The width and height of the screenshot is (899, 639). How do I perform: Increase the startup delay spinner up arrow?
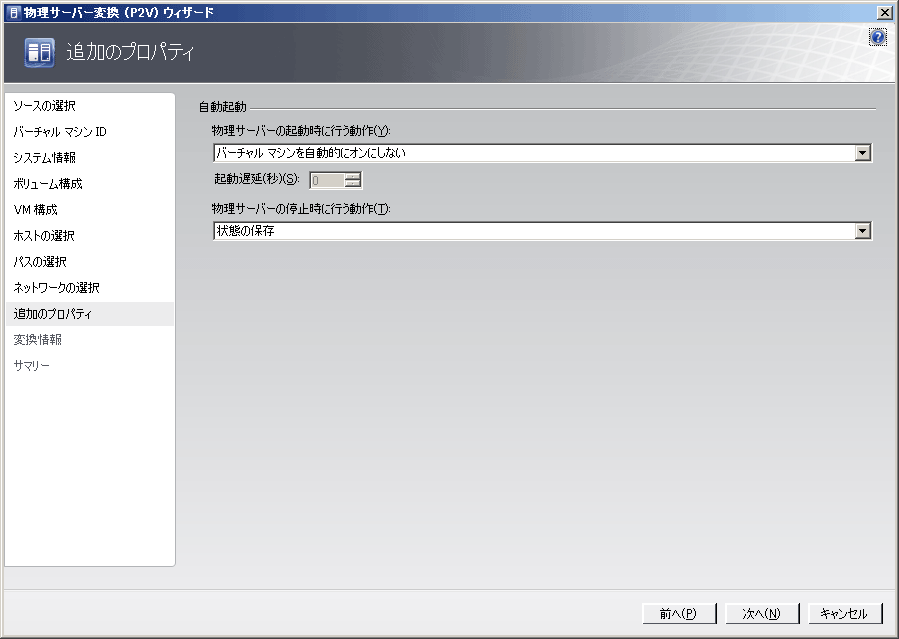[x=353, y=177]
